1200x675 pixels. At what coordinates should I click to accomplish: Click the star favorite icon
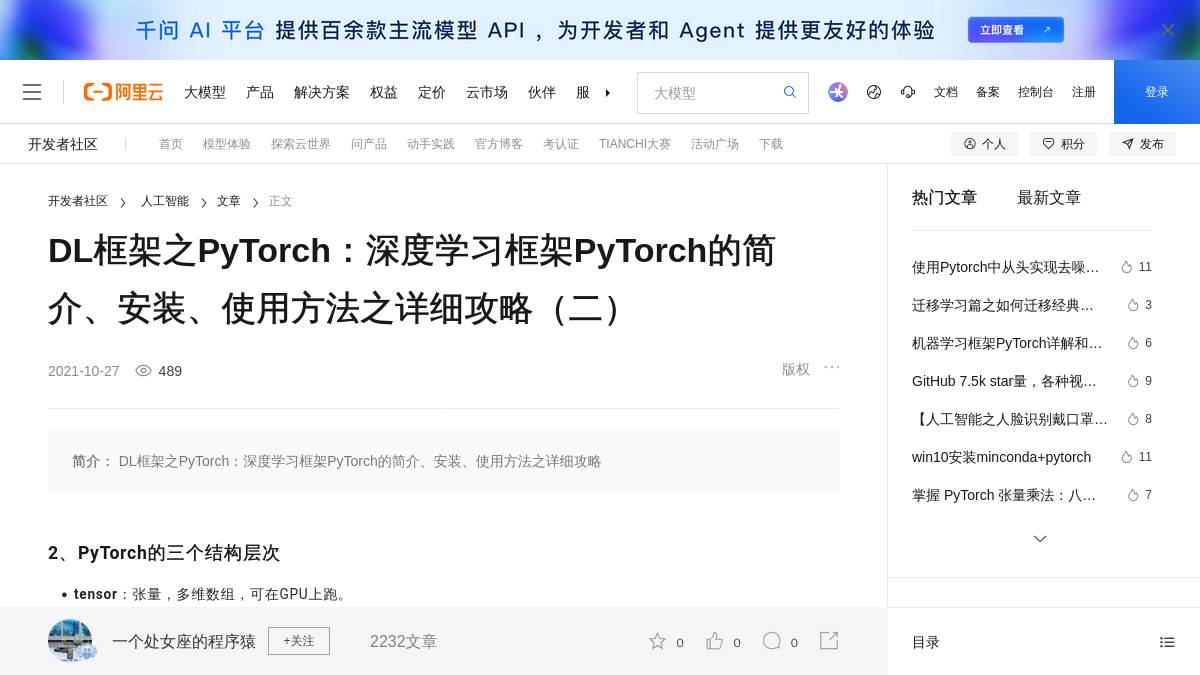click(x=657, y=641)
